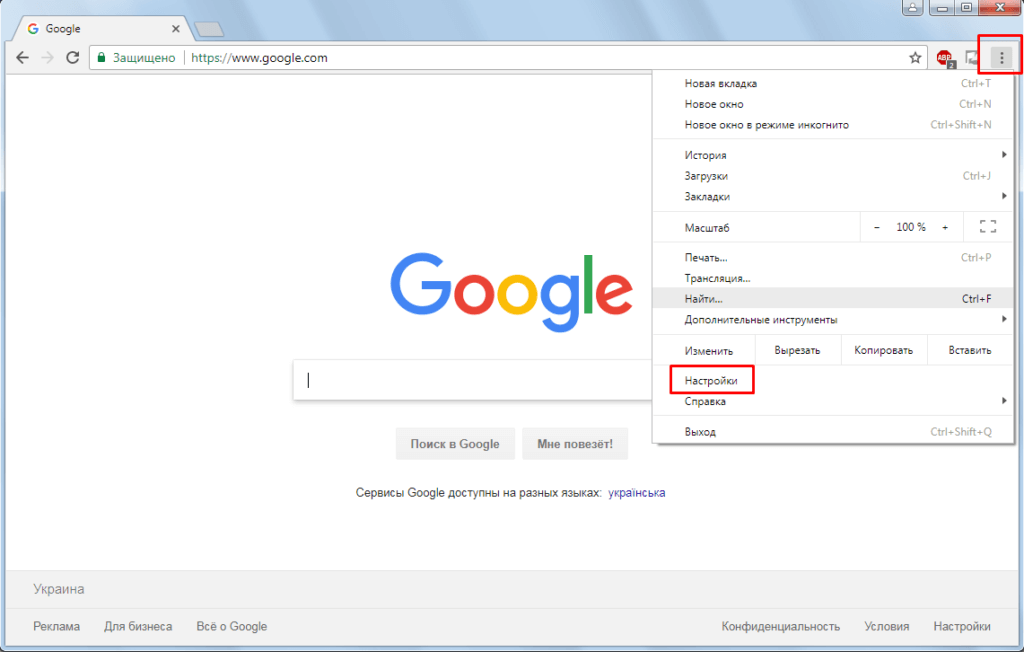The height and width of the screenshot is (652, 1024).
Task: Click the browser forward arrow
Action: click(47, 57)
